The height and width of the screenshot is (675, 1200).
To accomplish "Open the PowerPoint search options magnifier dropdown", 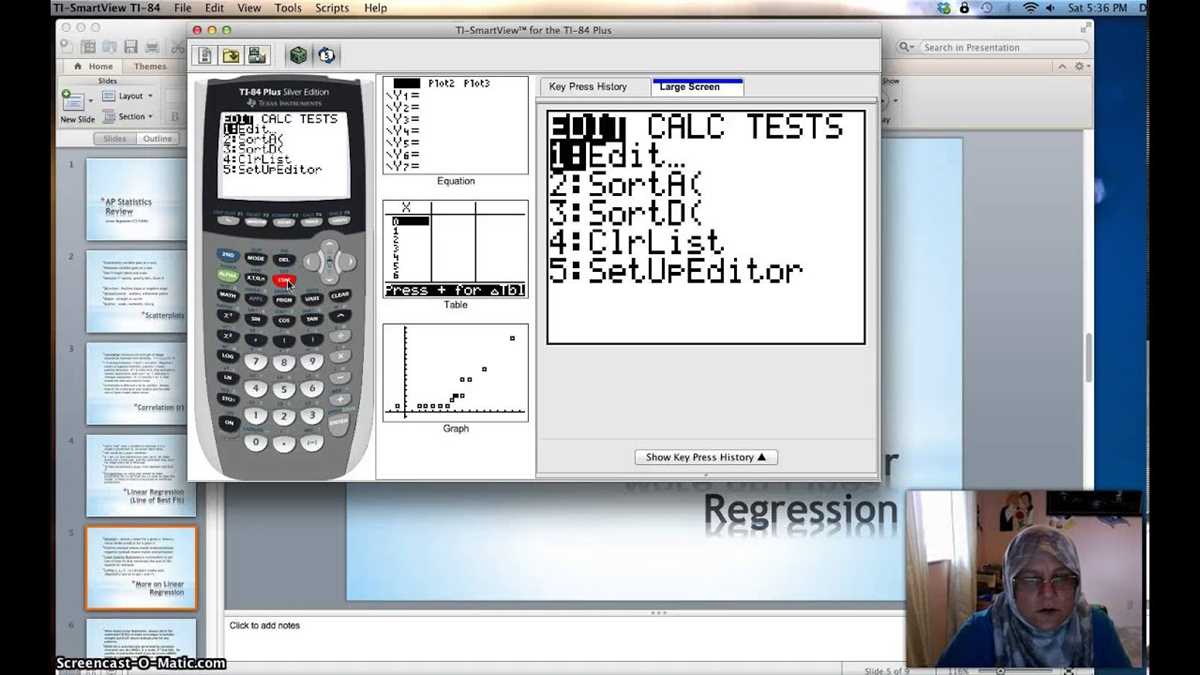I will [906, 47].
